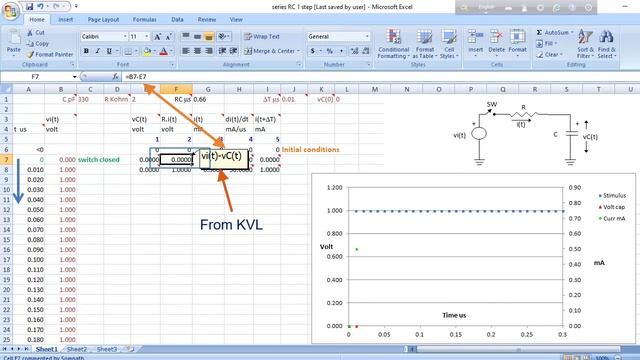The width and height of the screenshot is (640, 360).
Task: Click the Select All corner button
Action: point(6,89)
